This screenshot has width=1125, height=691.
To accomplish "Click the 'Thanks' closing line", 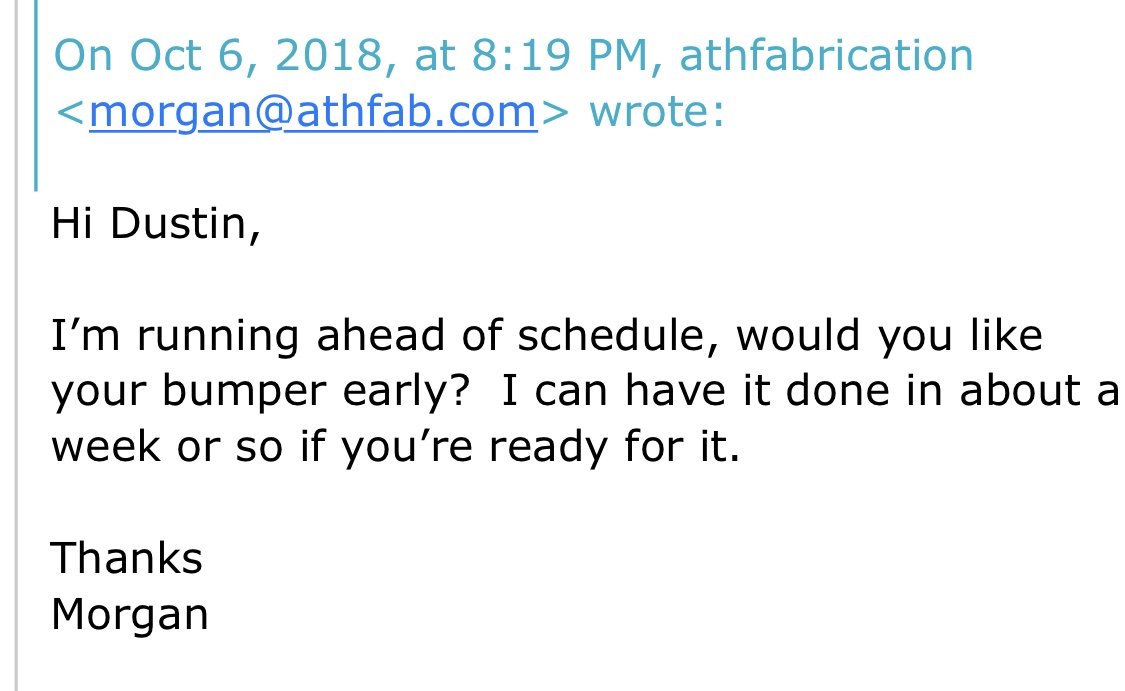I will (x=127, y=558).
